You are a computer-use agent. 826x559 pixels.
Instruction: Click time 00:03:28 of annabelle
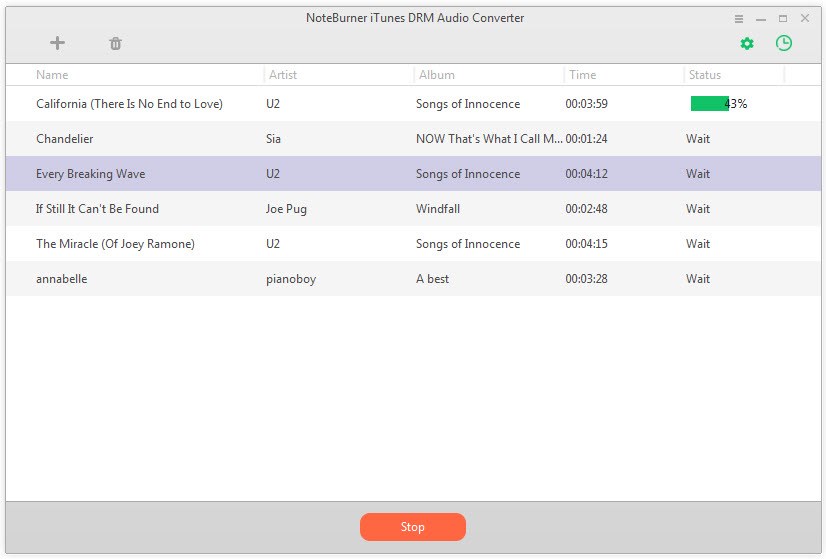(586, 279)
